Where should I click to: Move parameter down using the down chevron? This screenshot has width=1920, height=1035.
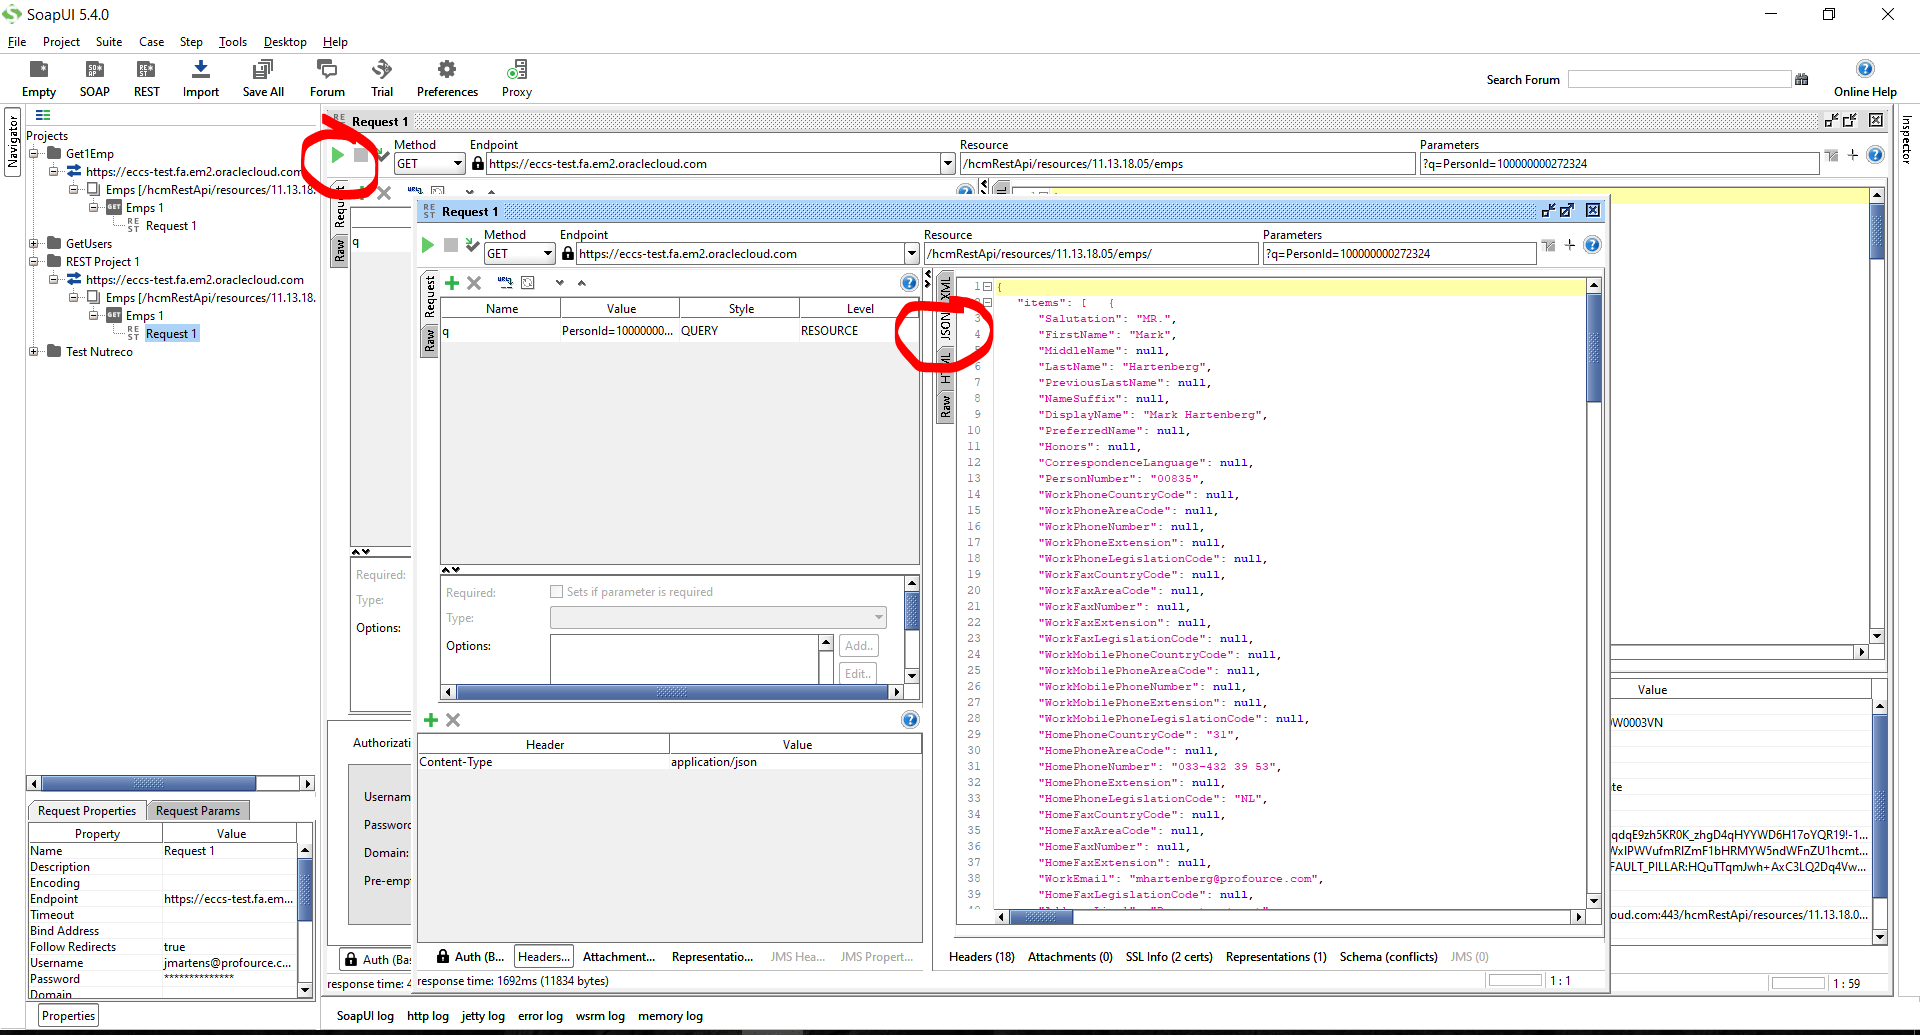click(560, 283)
